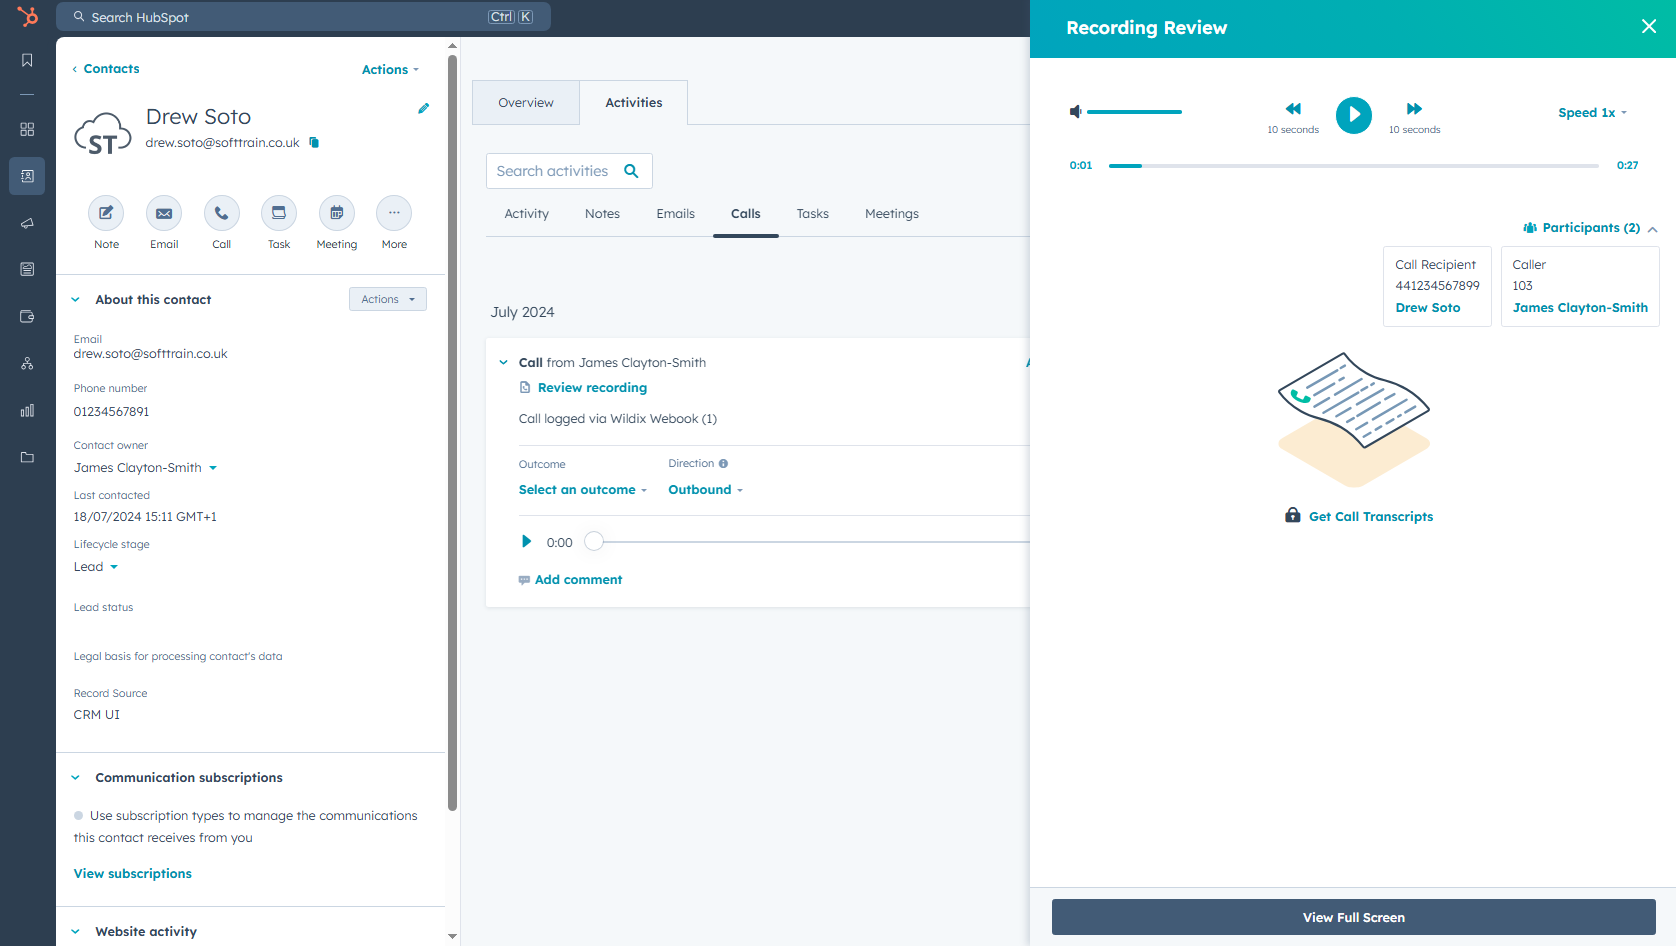Collapse the About this contact section
The width and height of the screenshot is (1676, 946).
(x=75, y=299)
